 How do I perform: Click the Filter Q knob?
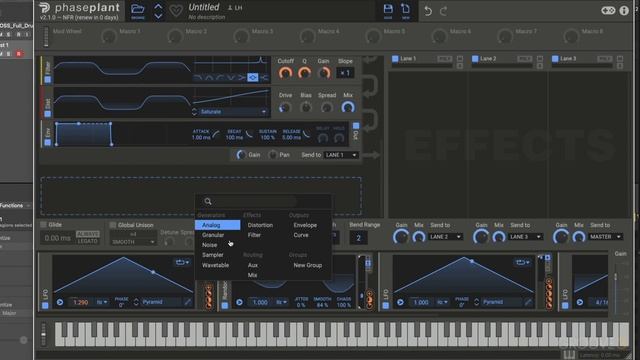[x=304, y=73]
